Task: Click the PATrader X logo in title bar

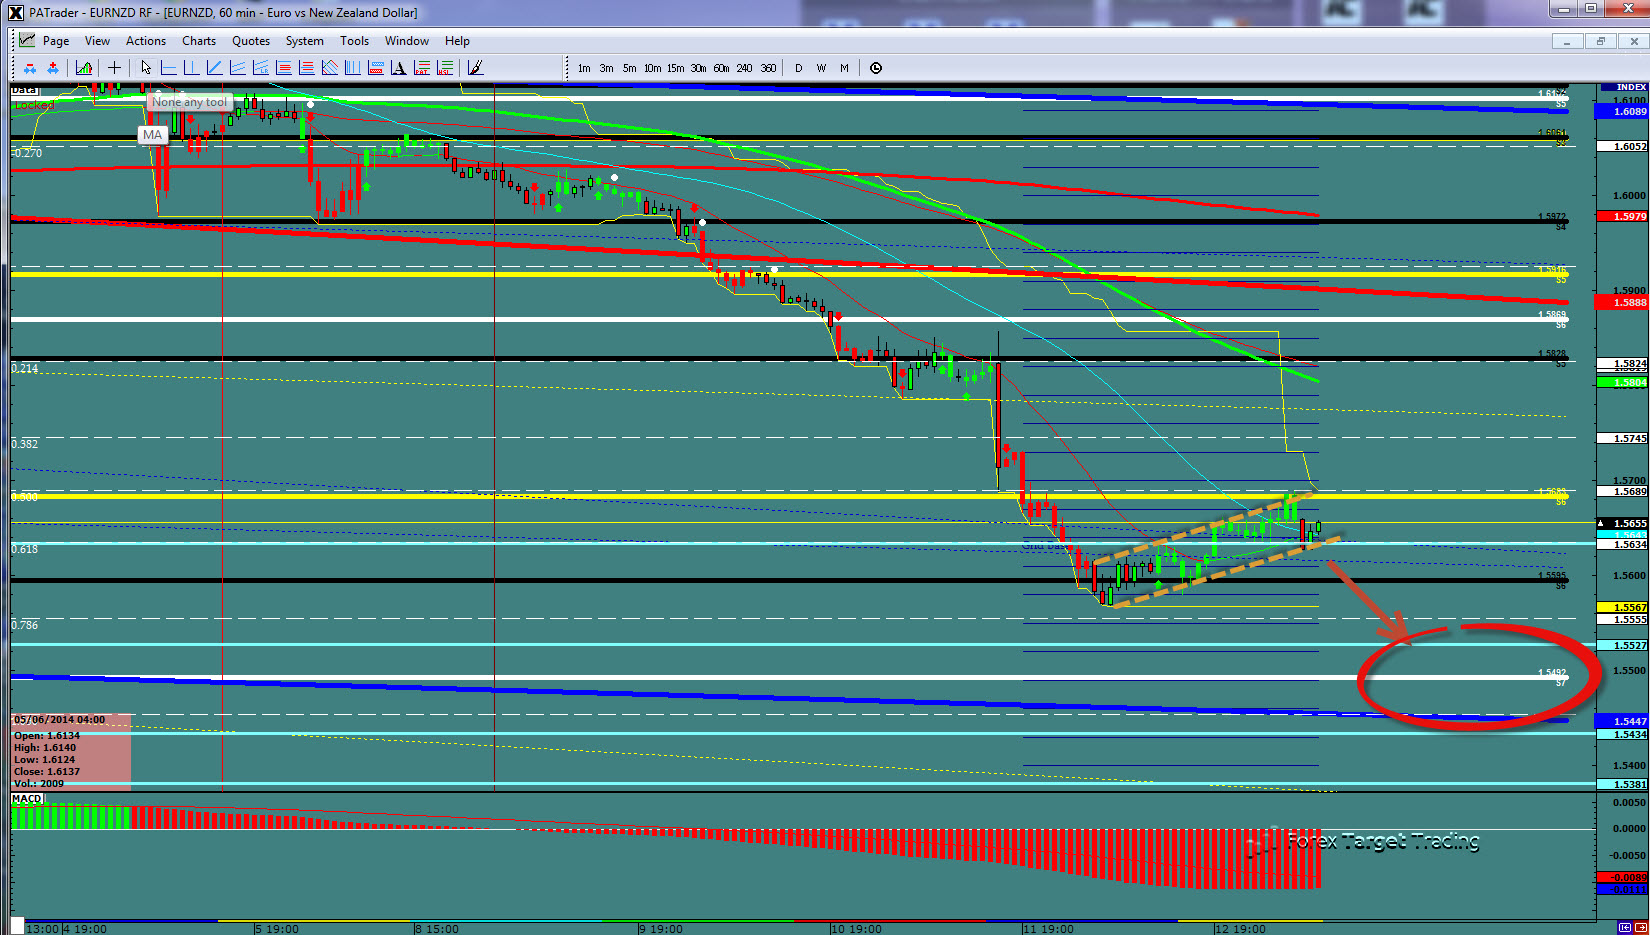Action: tap(15, 13)
